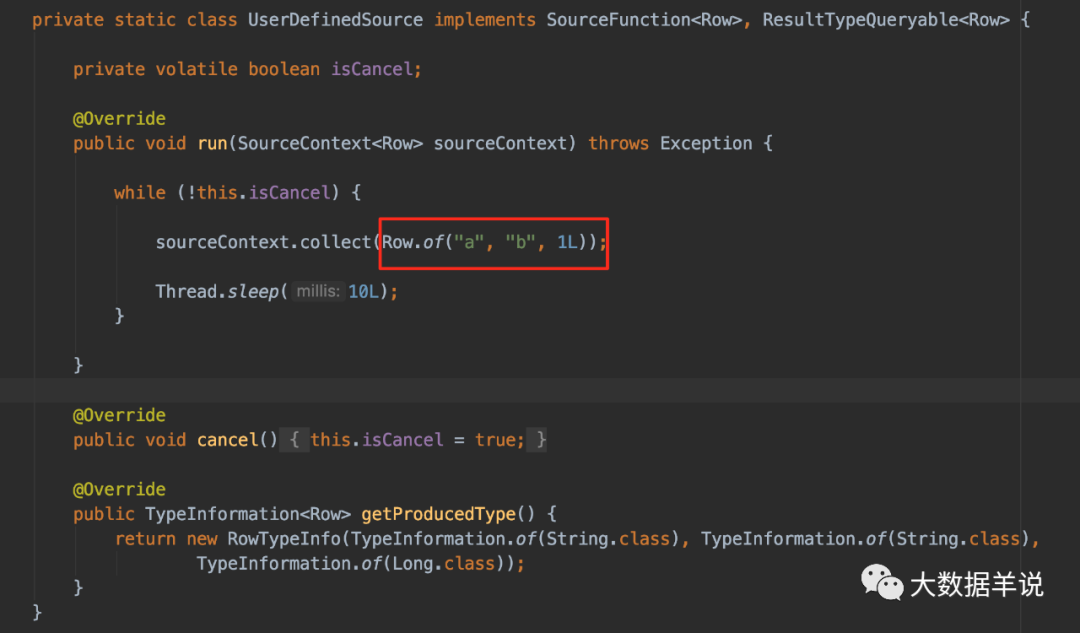Click the 10L literal

tap(364, 292)
